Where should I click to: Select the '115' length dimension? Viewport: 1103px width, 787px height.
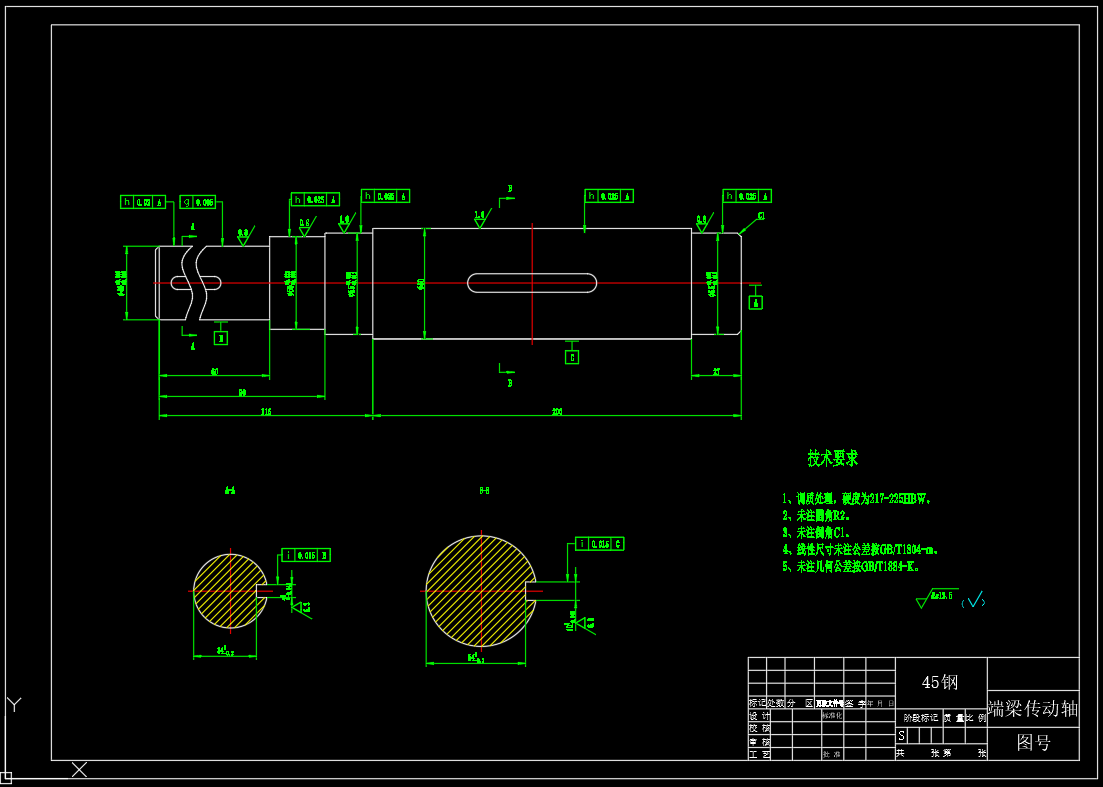266,411
